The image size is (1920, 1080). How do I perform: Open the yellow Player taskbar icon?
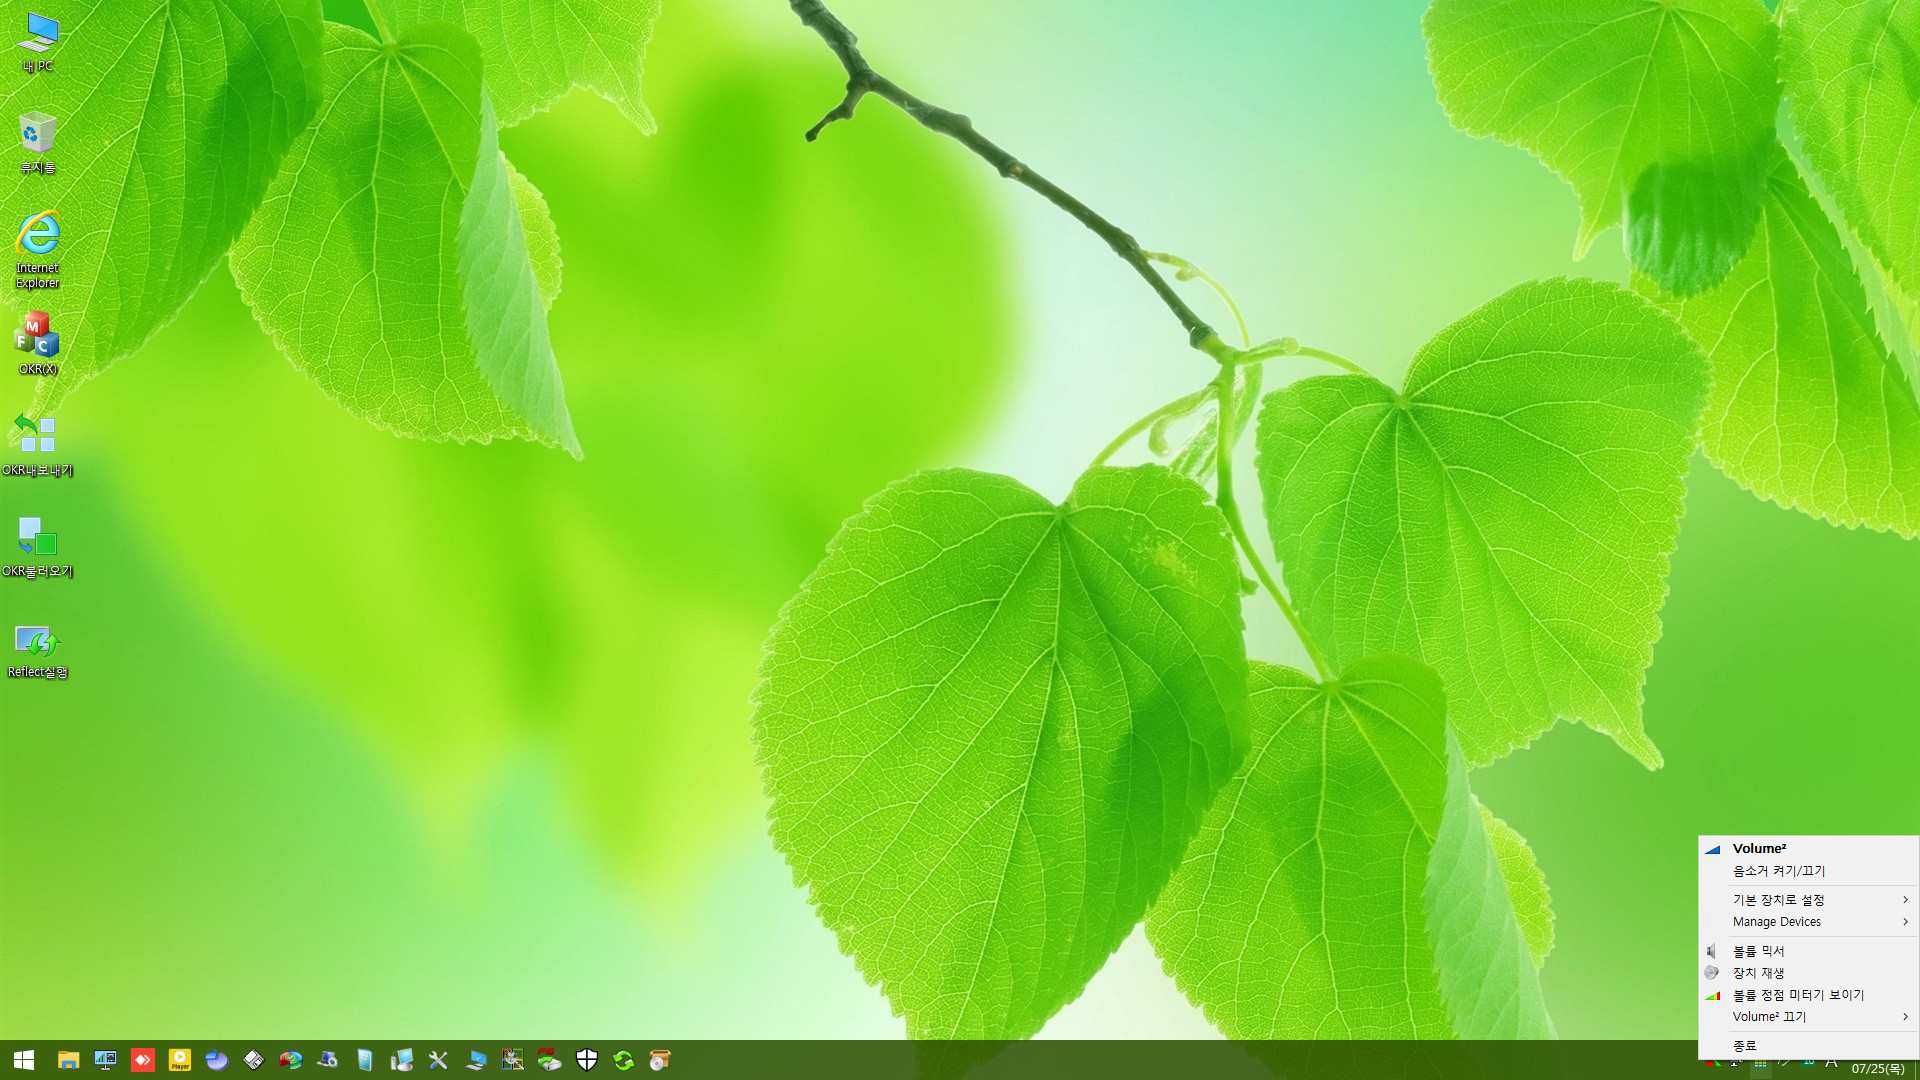coord(180,1060)
